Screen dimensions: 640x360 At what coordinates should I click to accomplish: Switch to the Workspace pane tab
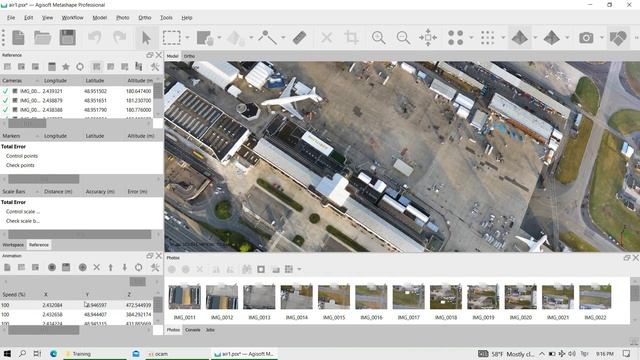13,245
